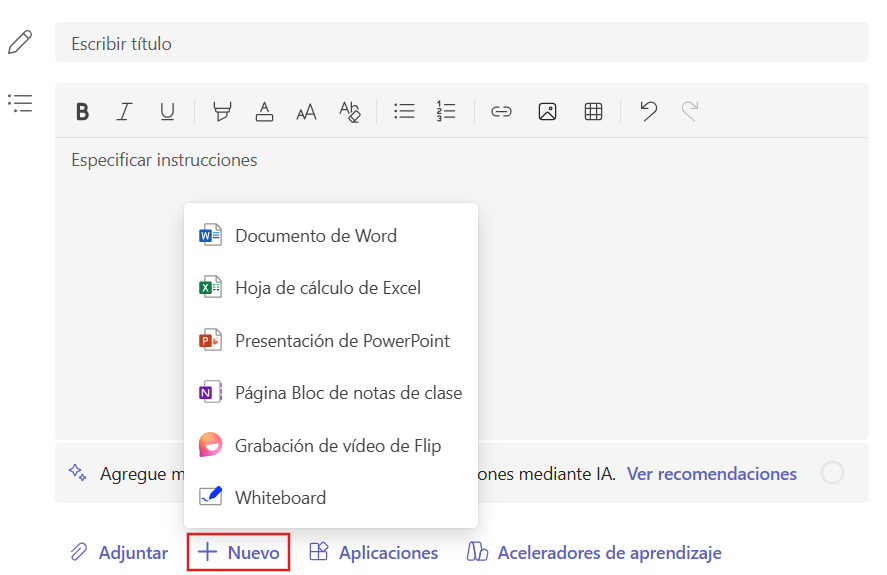The width and height of the screenshot is (887, 575).
Task: Add a Class Notebook page
Action: click(x=331, y=393)
